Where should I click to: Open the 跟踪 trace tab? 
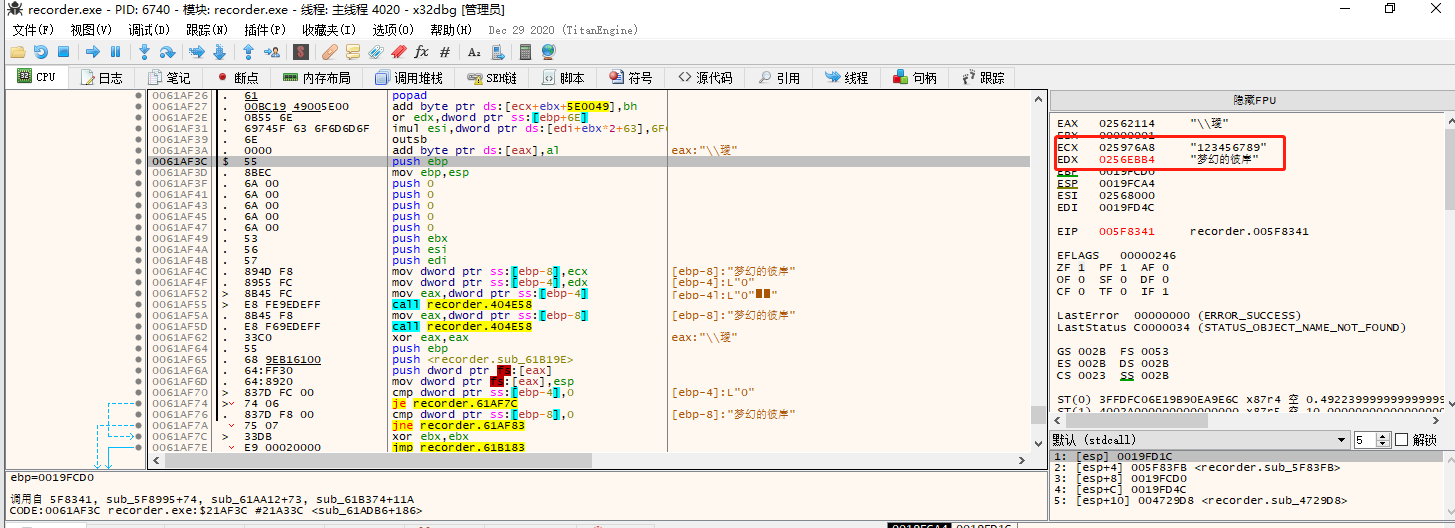point(982,77)
